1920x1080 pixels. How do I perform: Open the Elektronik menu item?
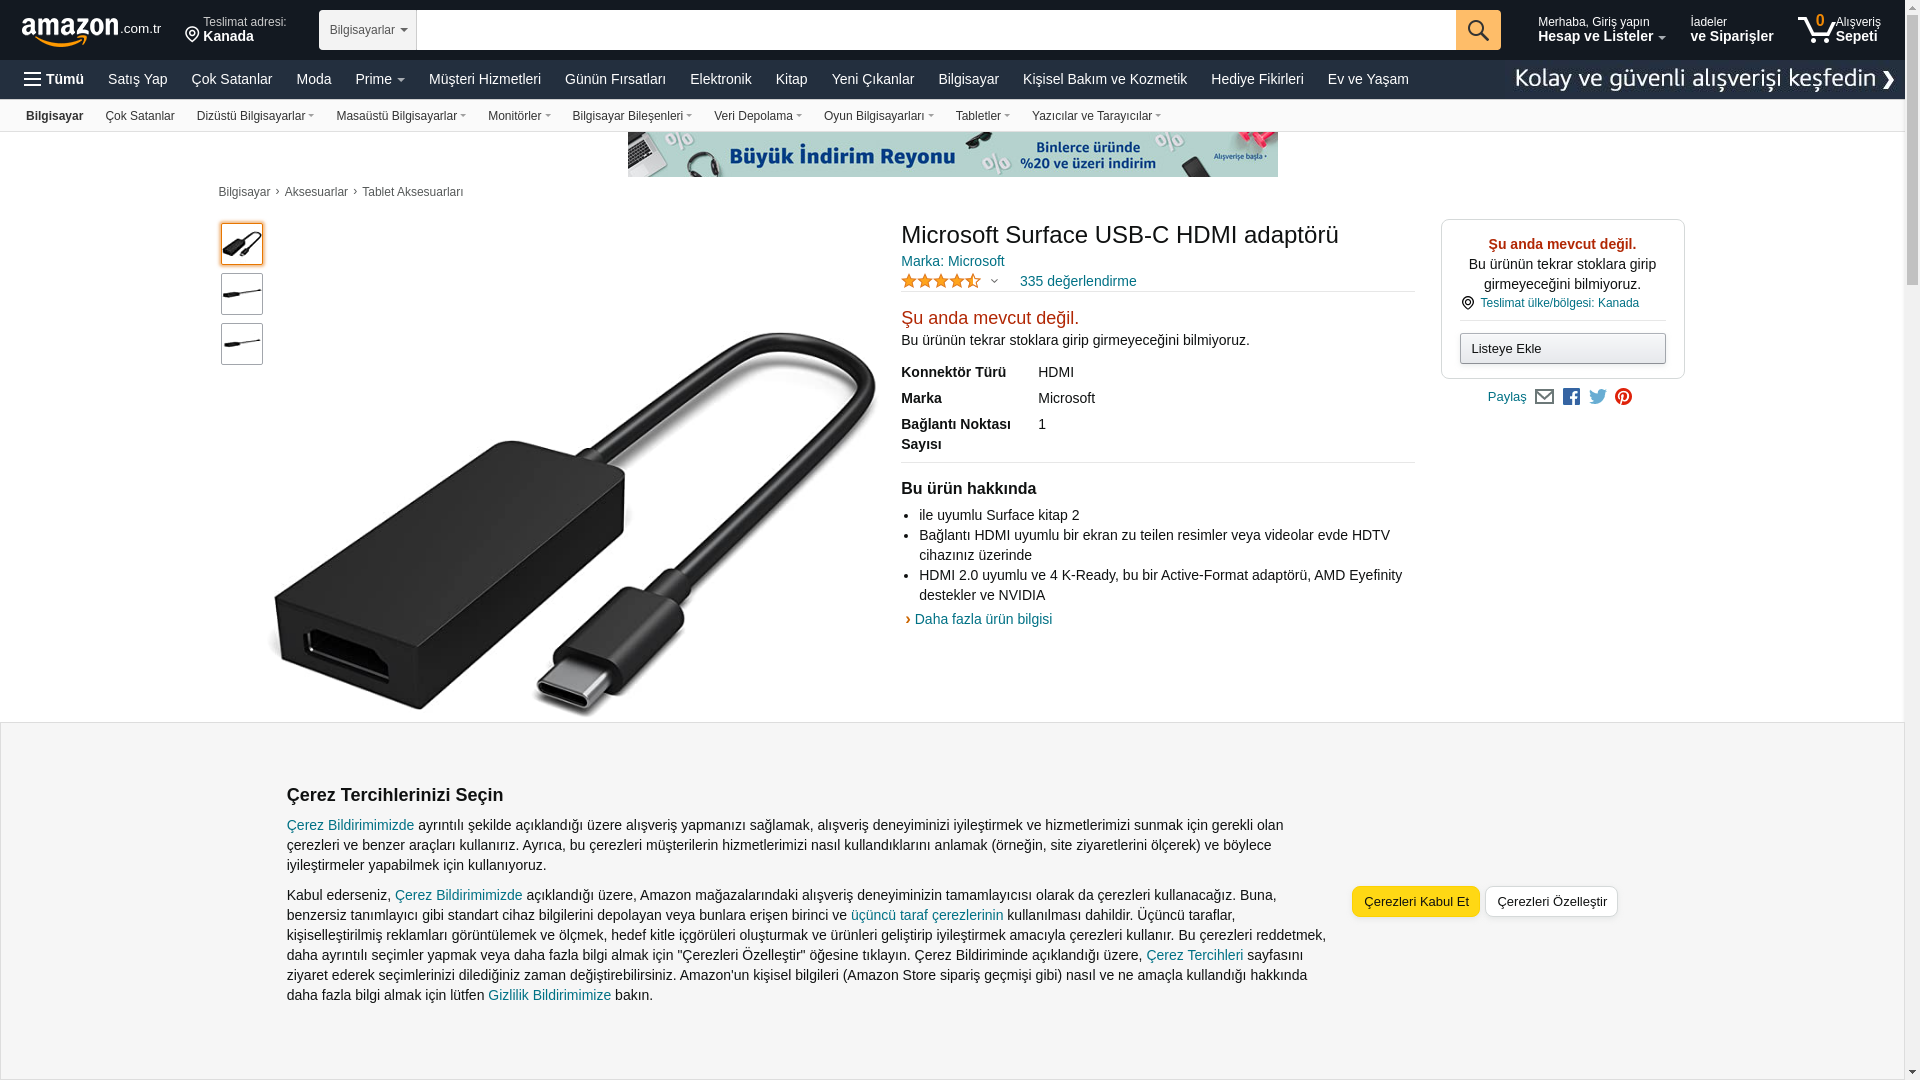coord(720,79)
